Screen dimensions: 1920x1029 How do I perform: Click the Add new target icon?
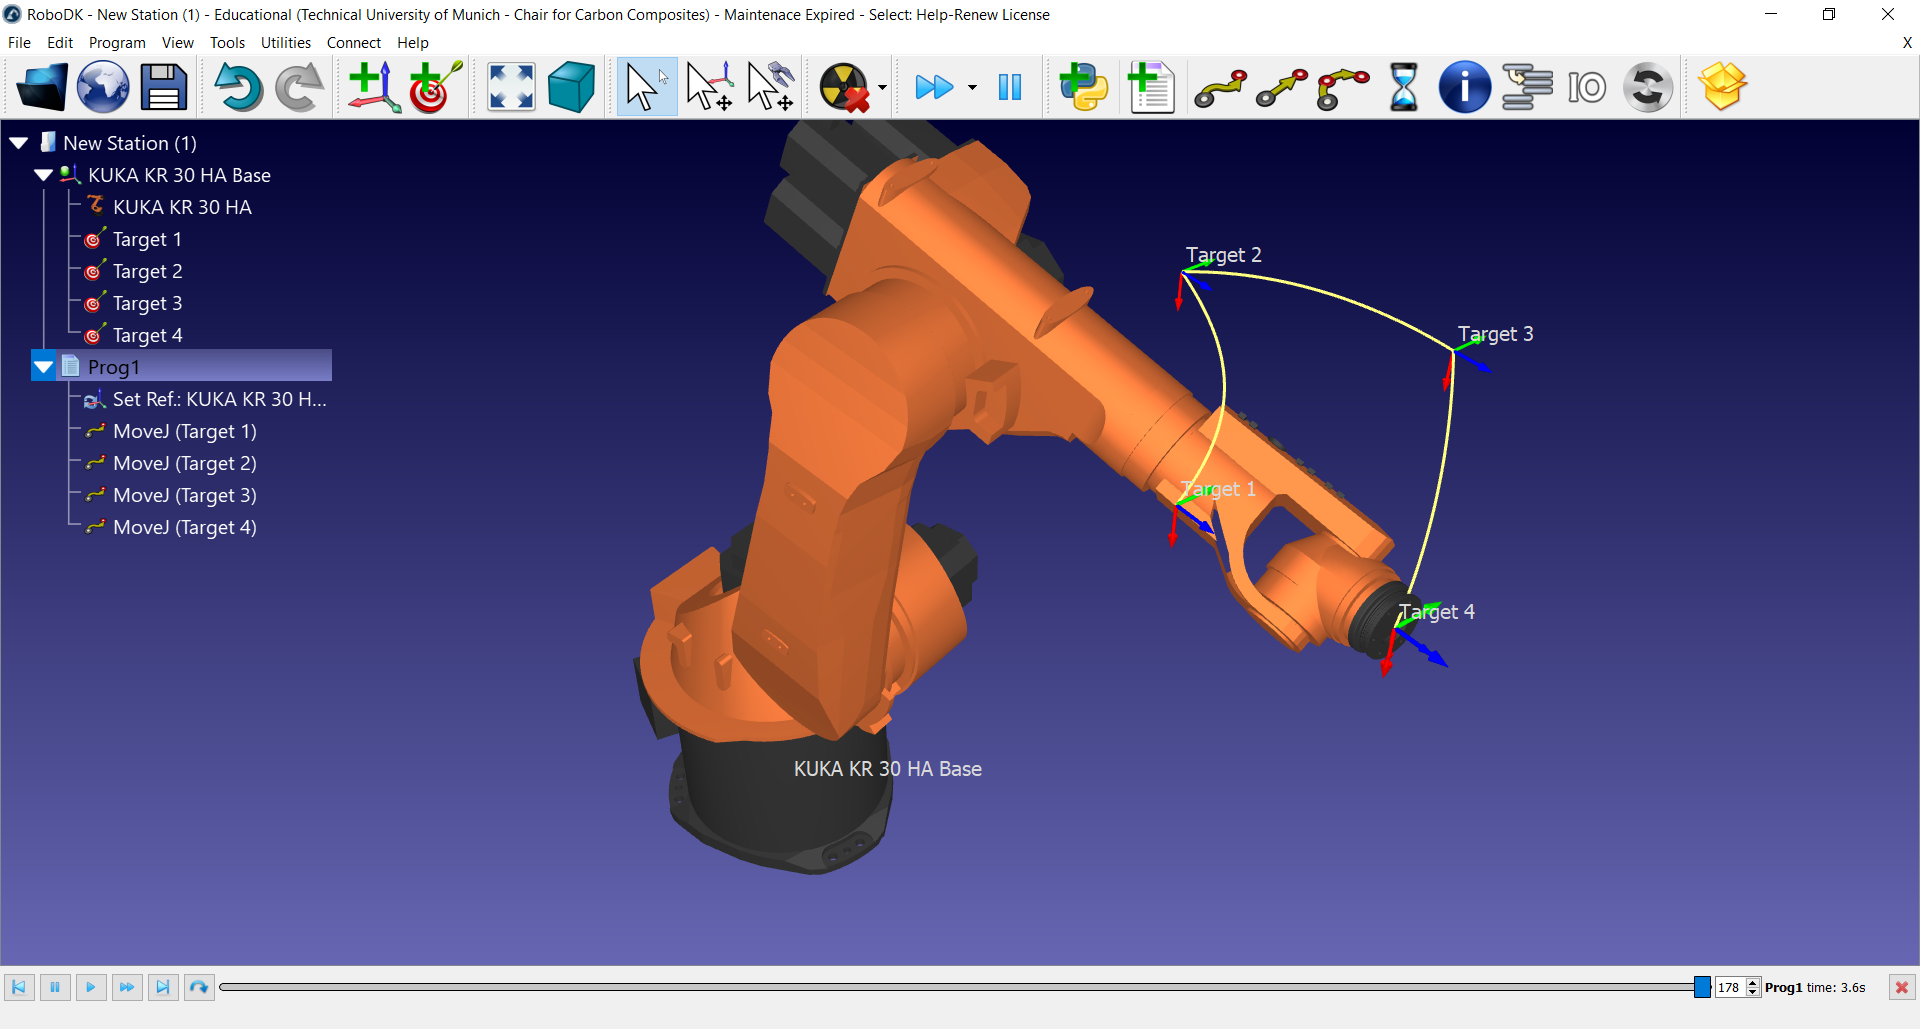pyautogui.click(x=434, y=87)
